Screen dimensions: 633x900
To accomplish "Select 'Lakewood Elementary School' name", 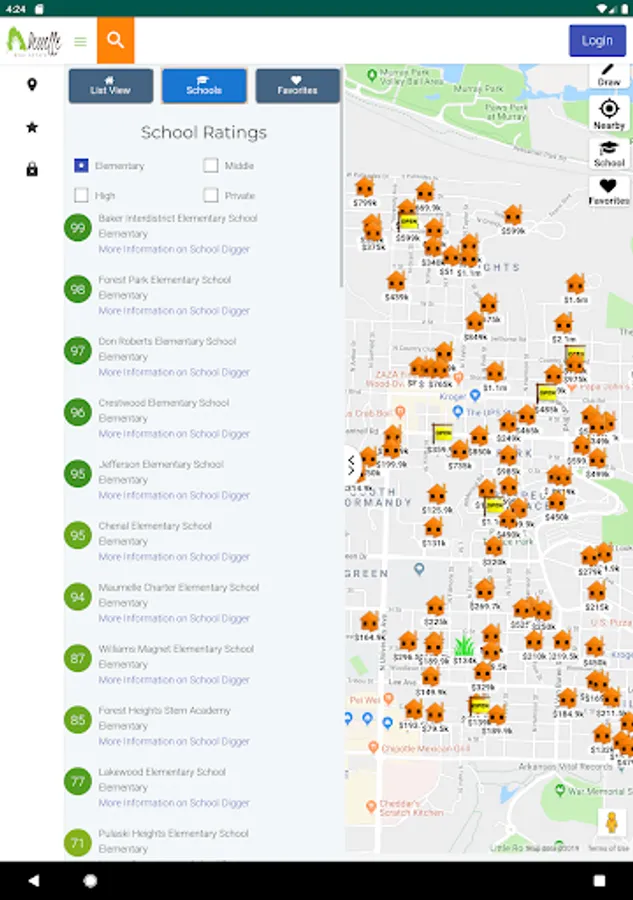I will pyautogui.click(x=162, y=772).
